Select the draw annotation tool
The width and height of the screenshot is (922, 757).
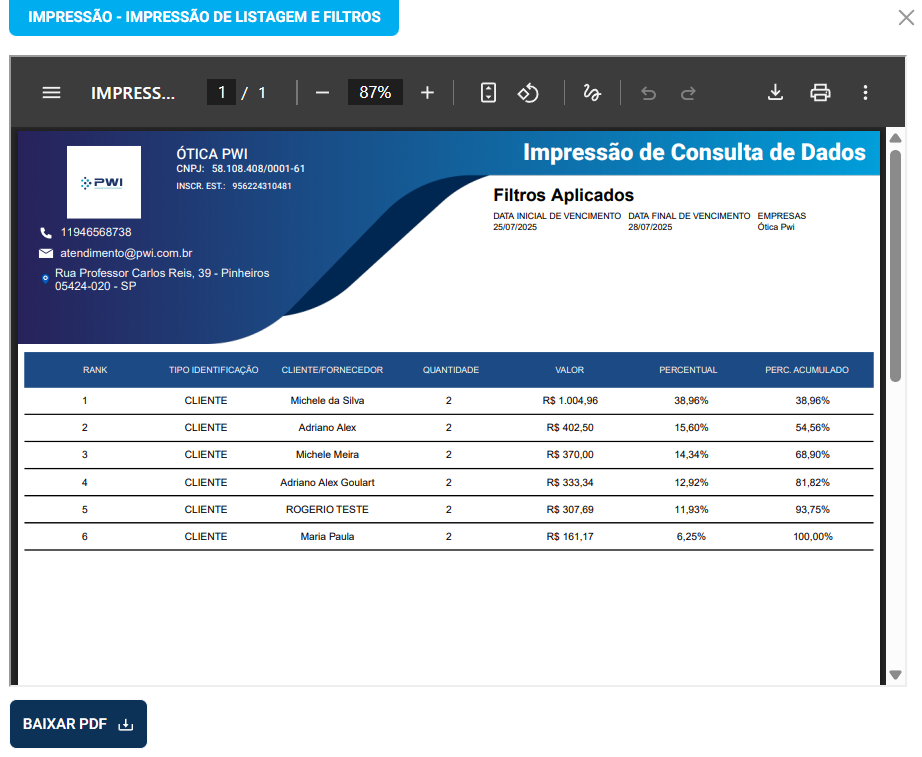tap(591, 93)
